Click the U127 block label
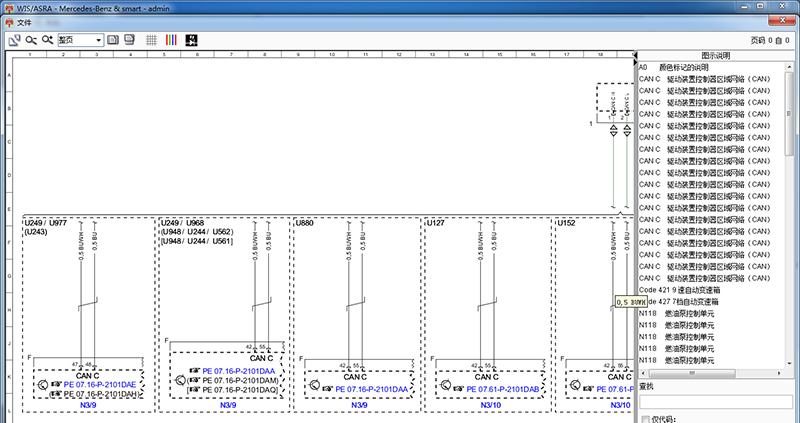This screenshot has height=423, width=800. tap(436, 223)
